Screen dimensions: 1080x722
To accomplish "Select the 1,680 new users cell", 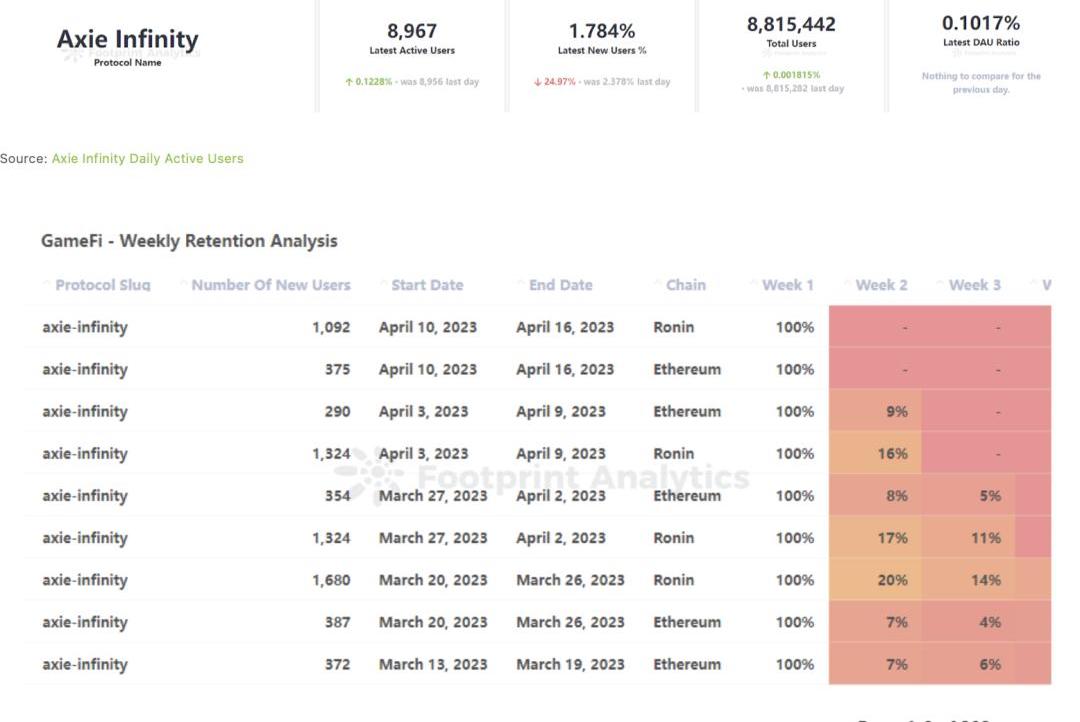I will point(331,580).
